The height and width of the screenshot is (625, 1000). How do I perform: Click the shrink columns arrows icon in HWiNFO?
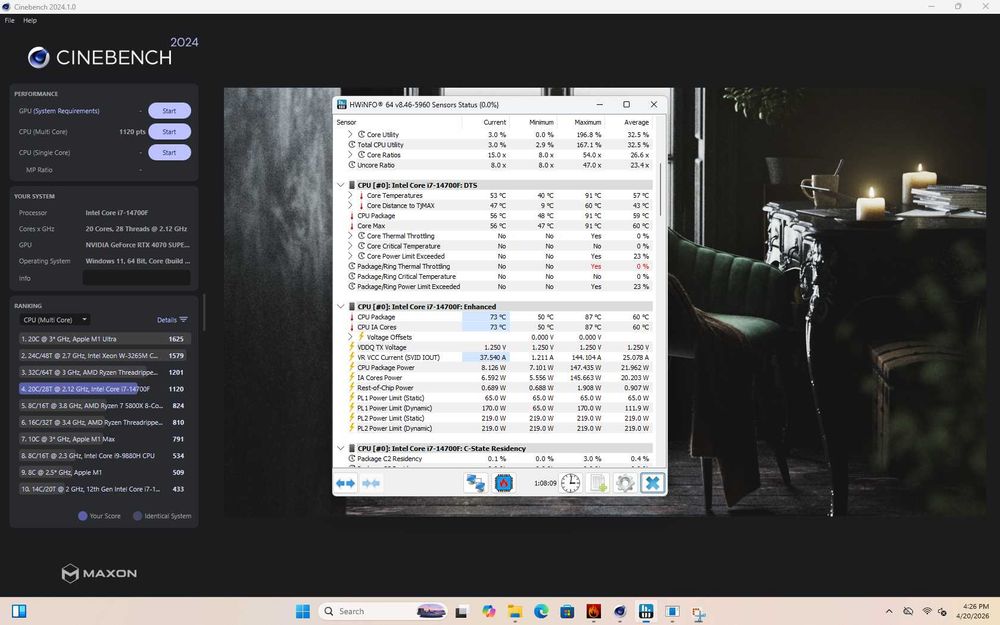[371, 483]
